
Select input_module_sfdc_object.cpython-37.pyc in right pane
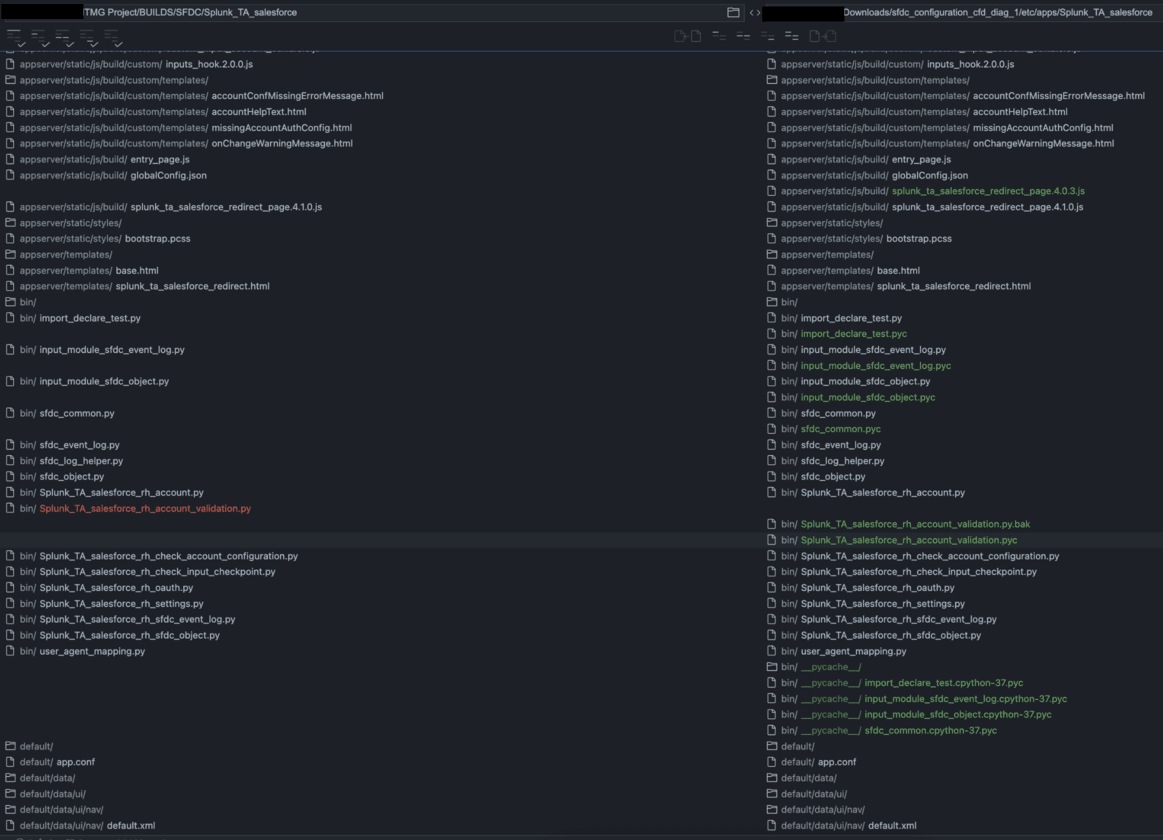pos(958,715)
